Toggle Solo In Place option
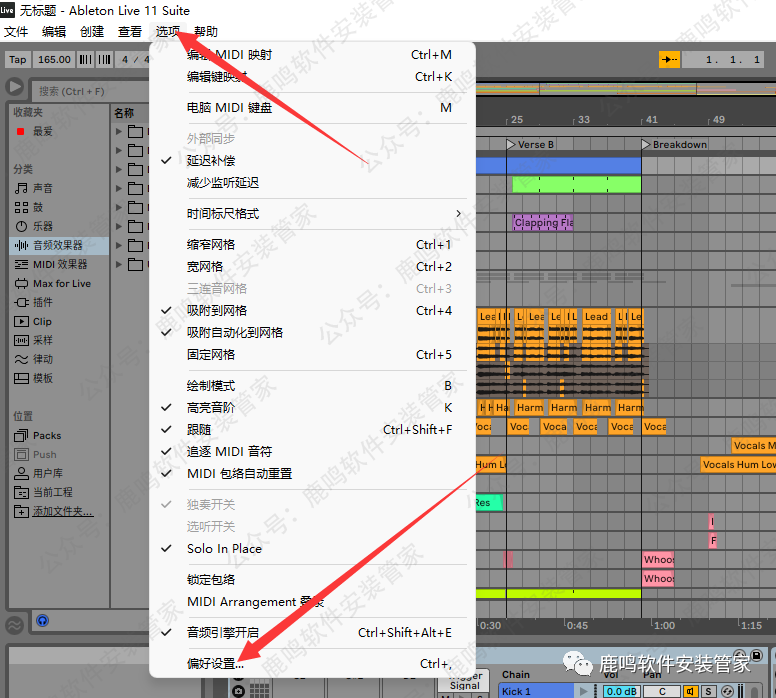The height and width of the screenshot is (698, 776). pyautogui.click(x=224, y=548)
